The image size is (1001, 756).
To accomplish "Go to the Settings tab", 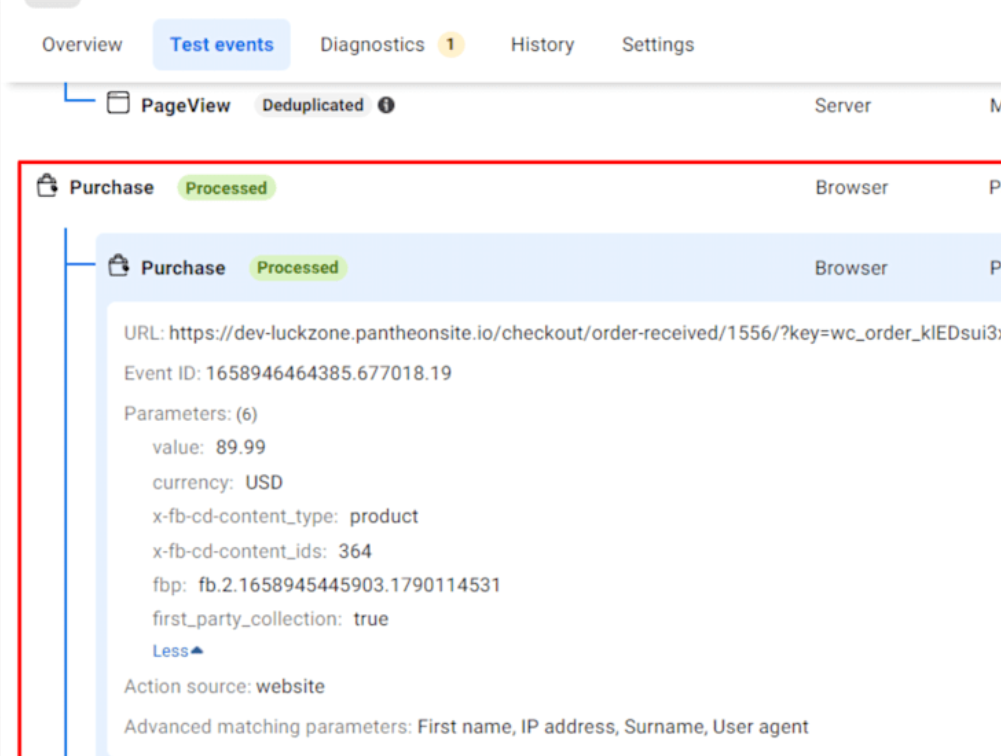I will (x=657, y=45).
